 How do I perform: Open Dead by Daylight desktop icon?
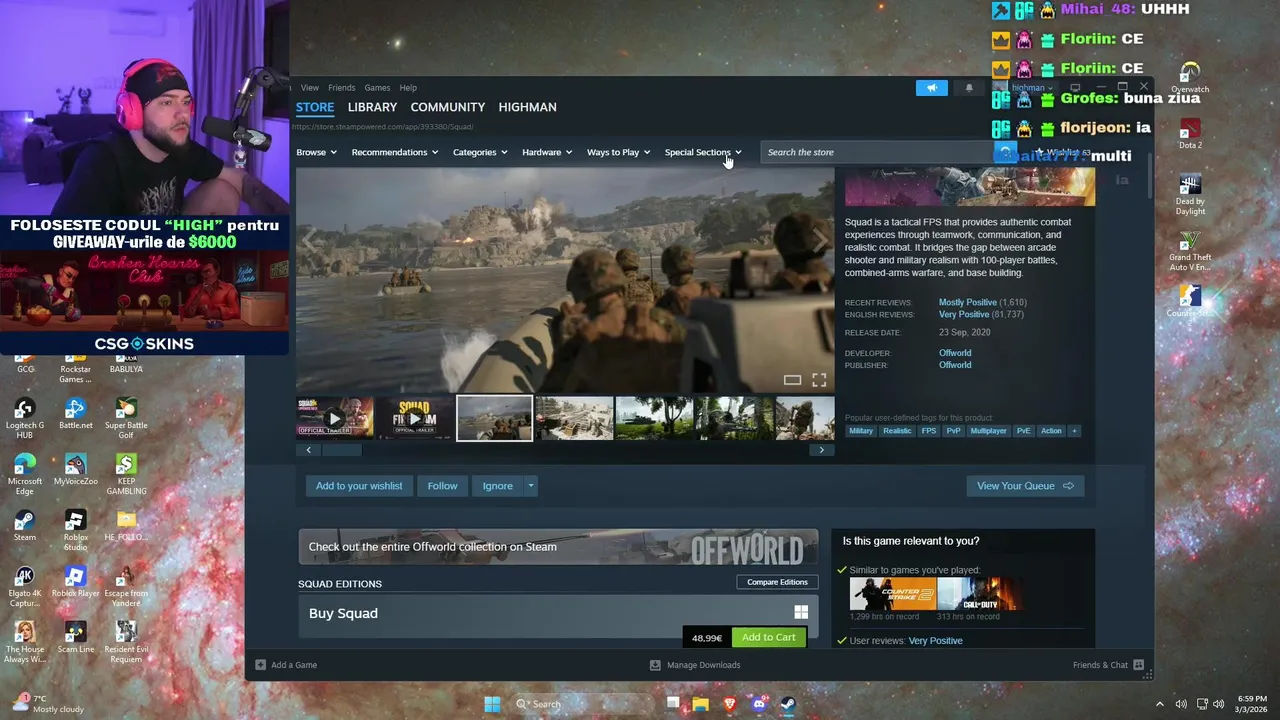coord(1190,194)
